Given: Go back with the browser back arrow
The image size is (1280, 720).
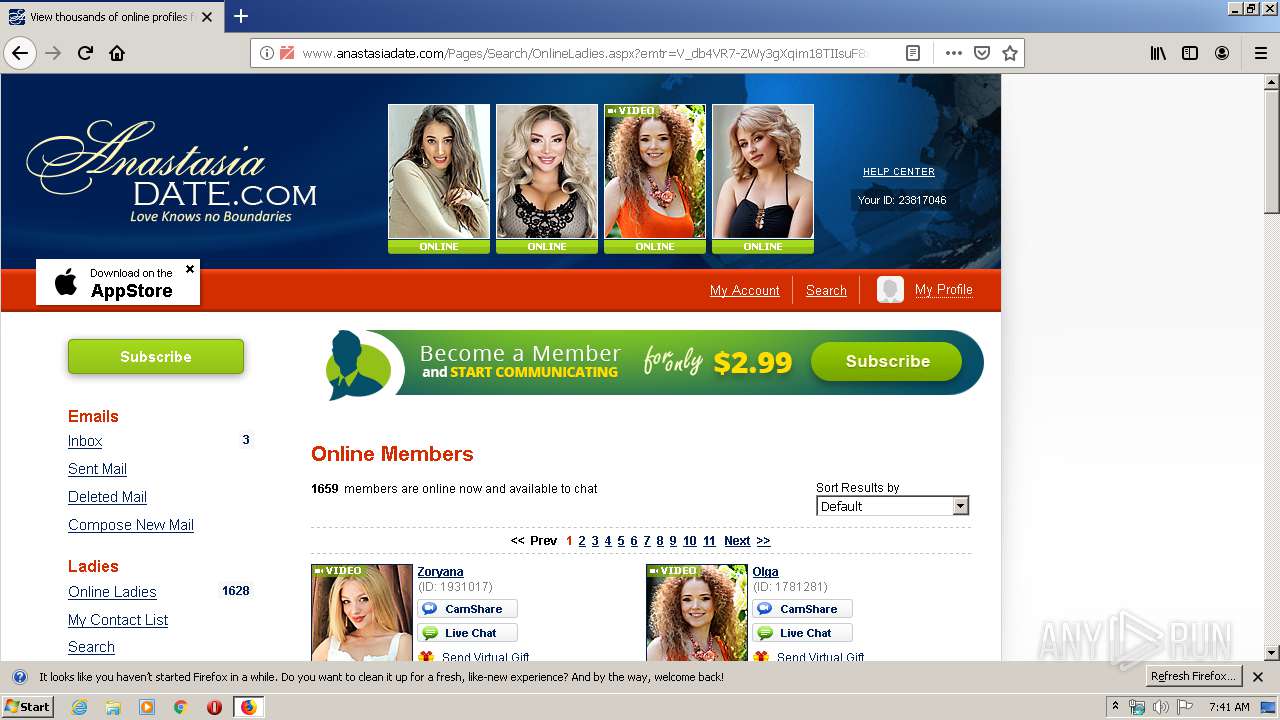Looking at the screenshot, I should (20, 53).
